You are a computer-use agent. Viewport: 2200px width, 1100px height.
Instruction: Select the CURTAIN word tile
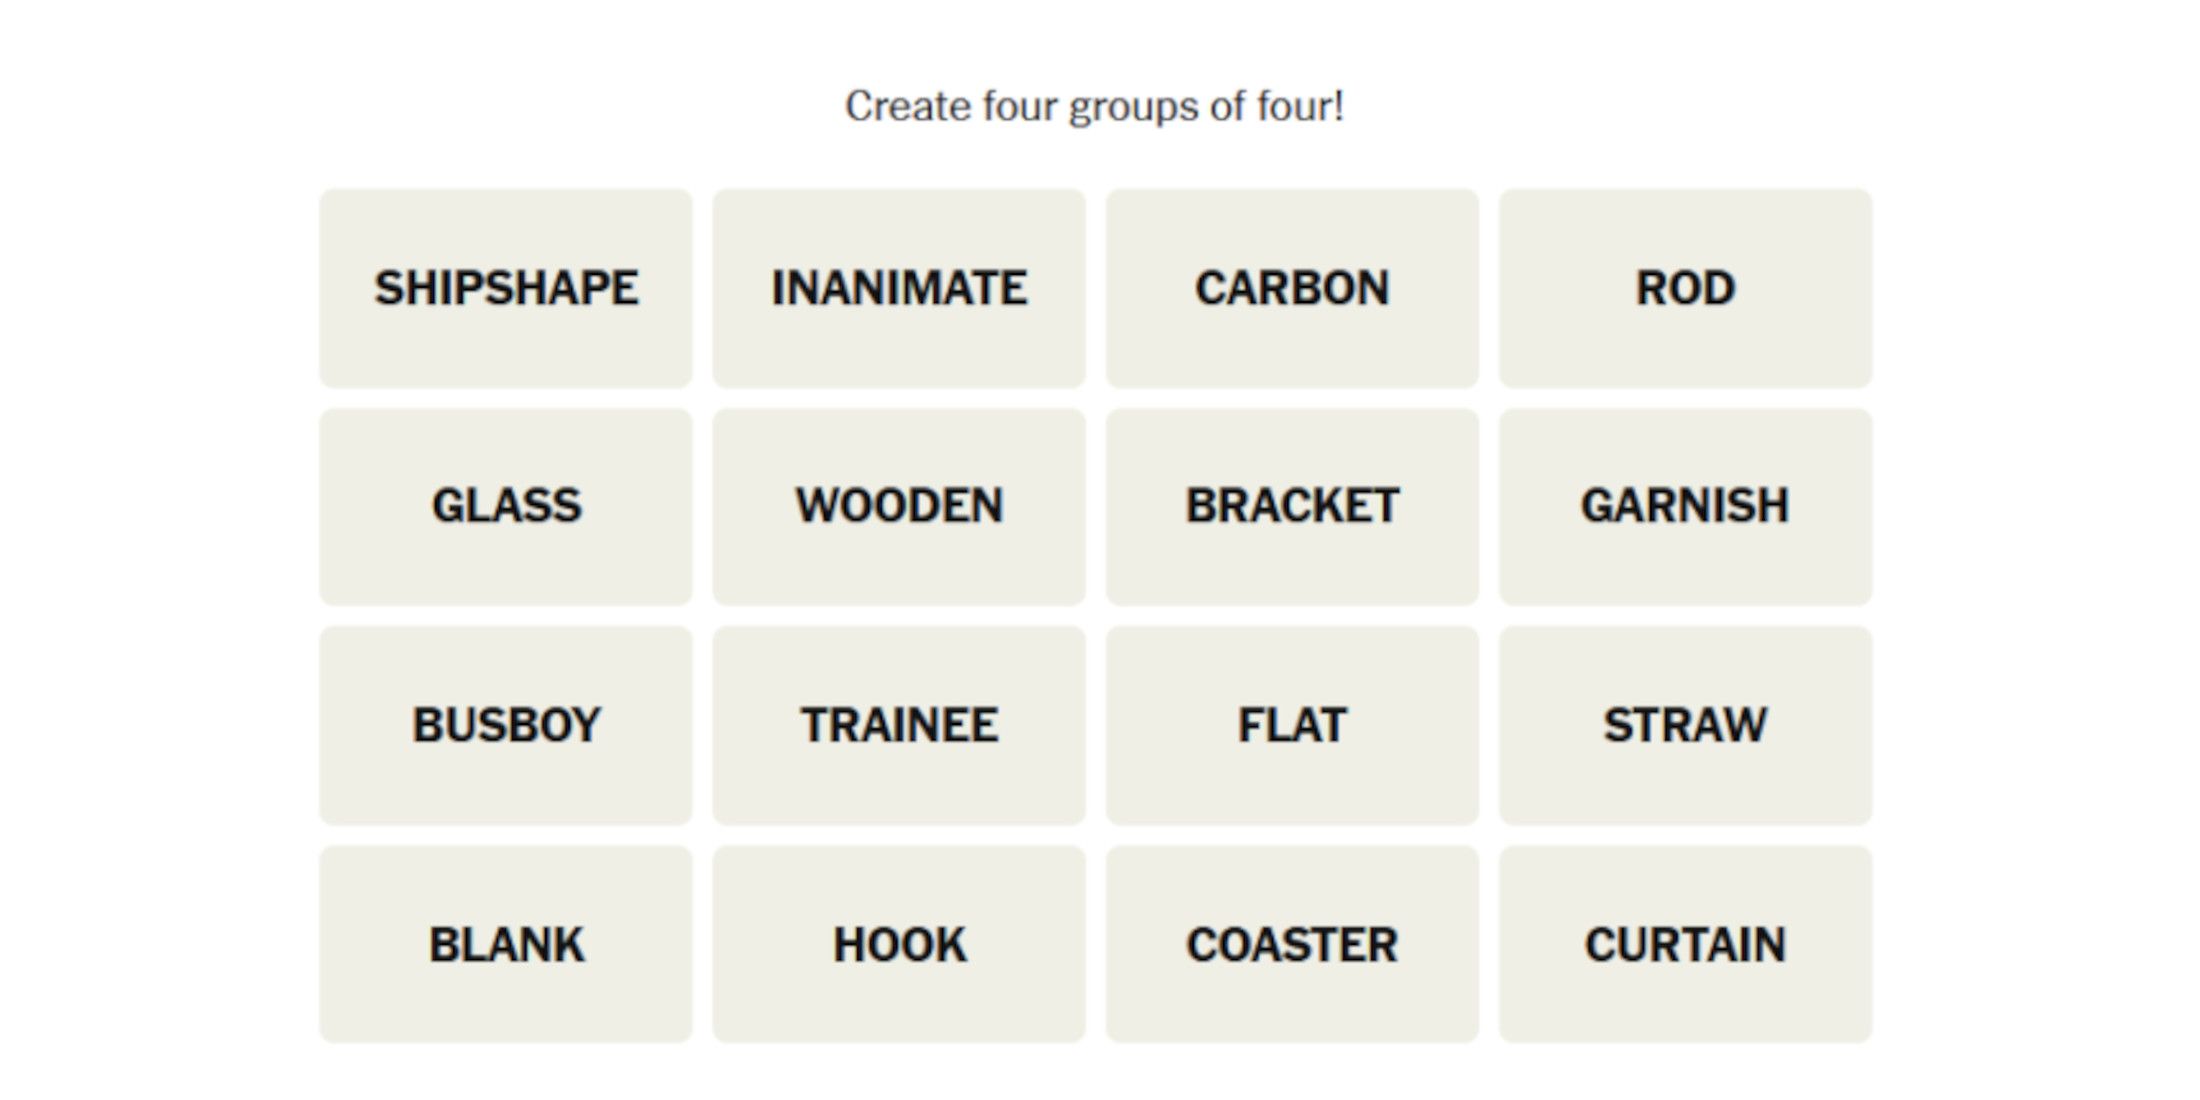pyautogui.click(x=1685, y=945)
